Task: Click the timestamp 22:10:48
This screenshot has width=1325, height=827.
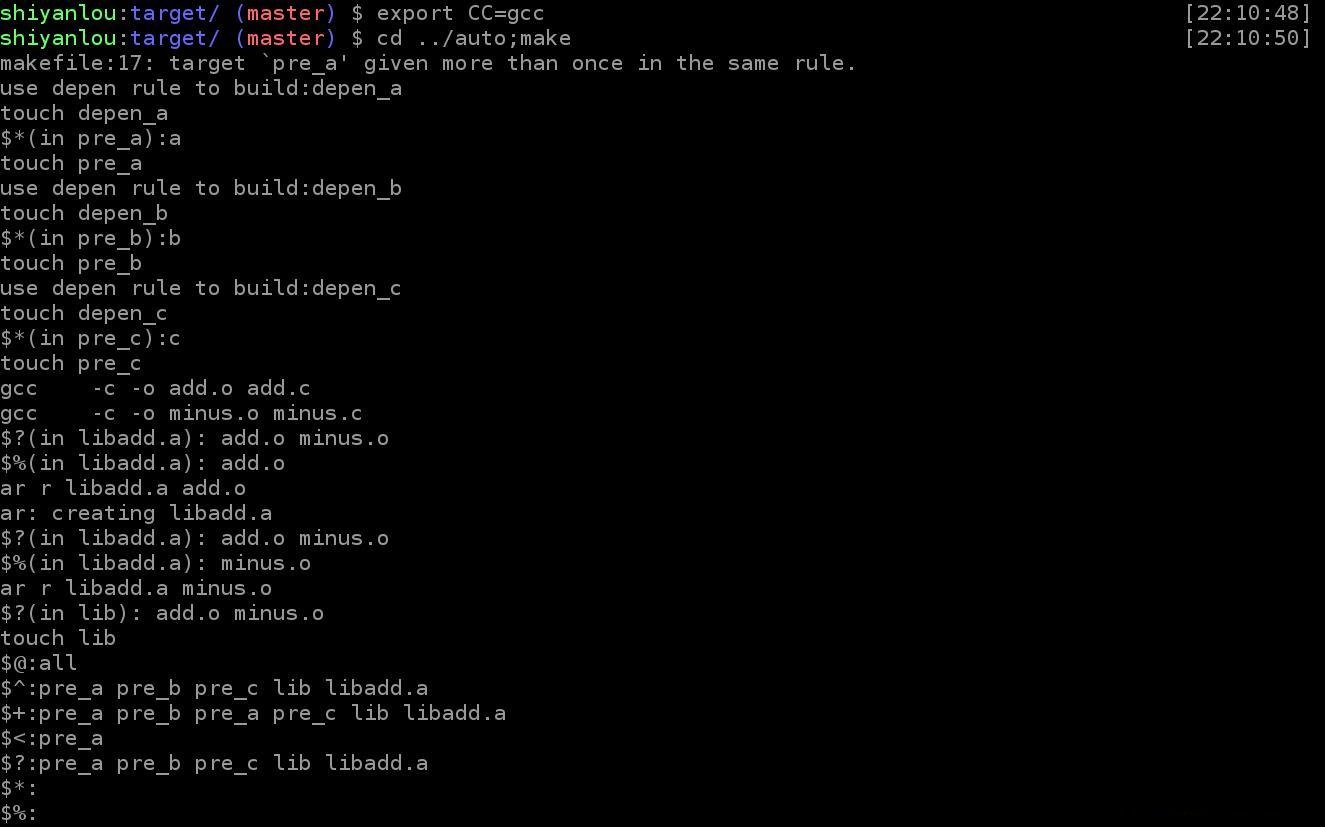Action: click(x=1247, y=13)
